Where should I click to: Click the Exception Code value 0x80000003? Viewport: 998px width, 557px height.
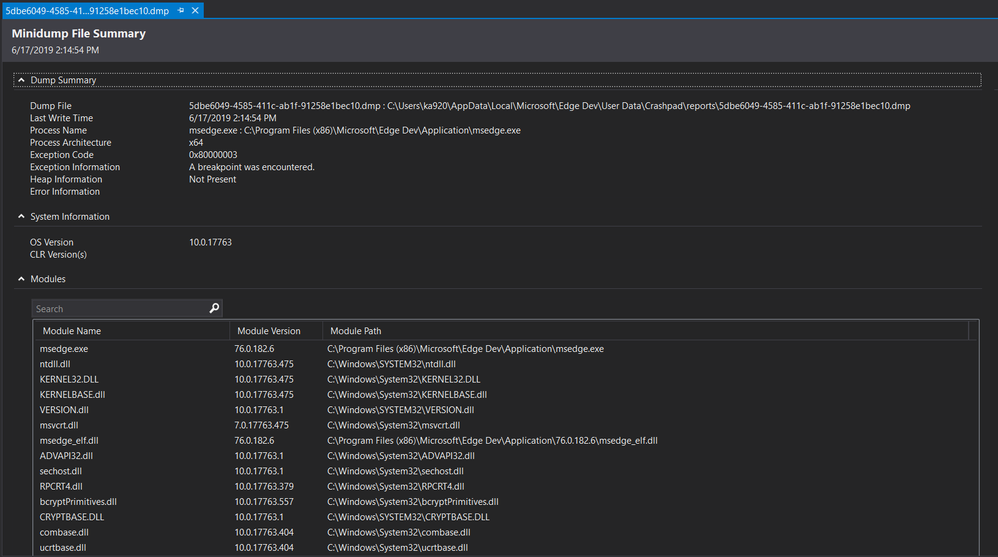pos(213,155)
